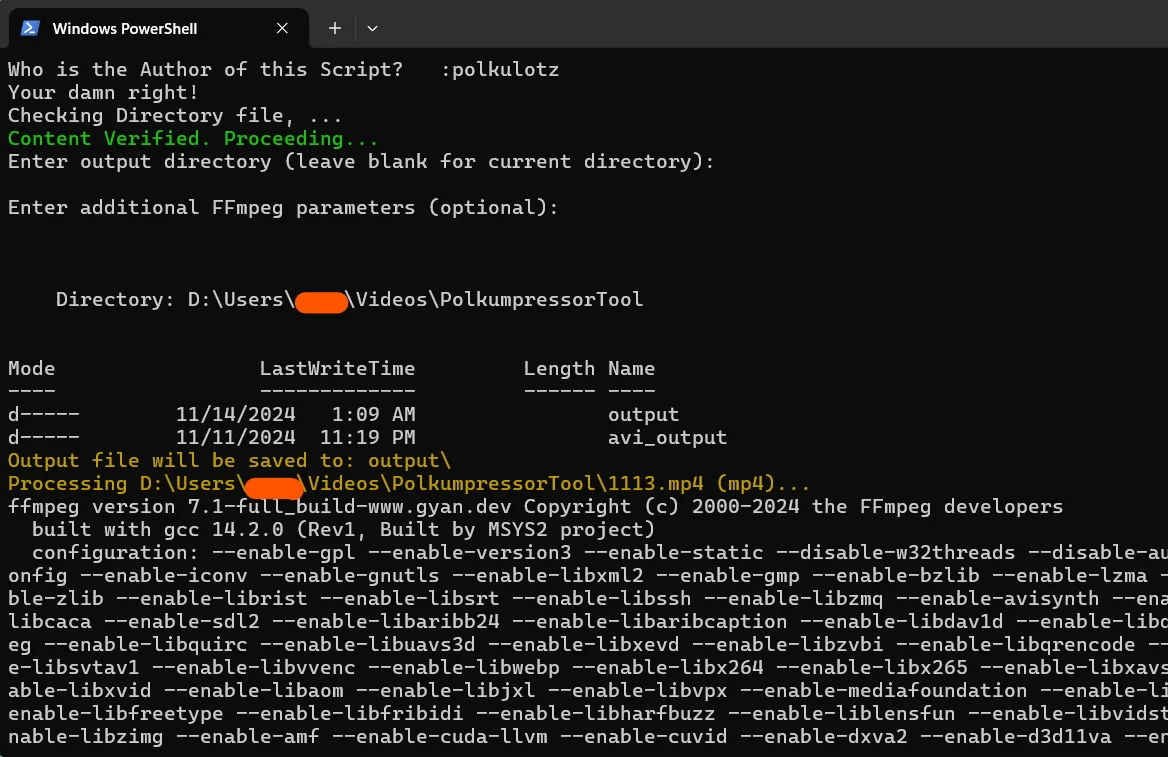Image resolution: width=1168 pixels, height=757 pixels.
Task: Click the author name 'polkulotz'
Action: point(505,69)
